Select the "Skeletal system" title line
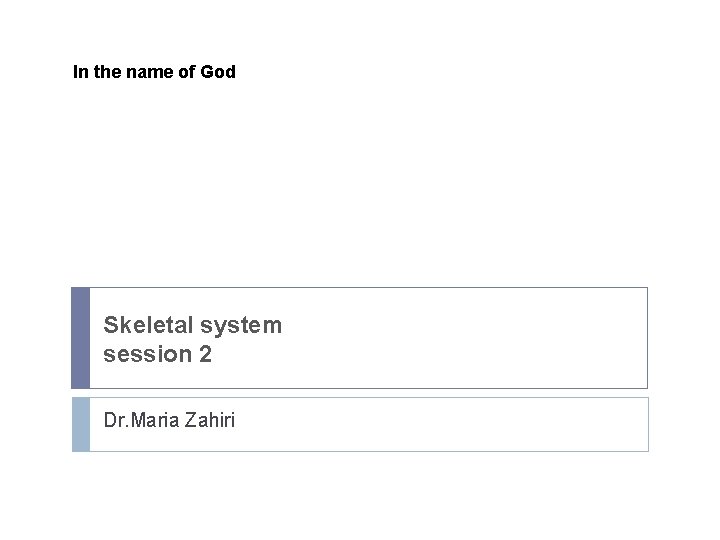720x540 pixels. pos(193,325)
